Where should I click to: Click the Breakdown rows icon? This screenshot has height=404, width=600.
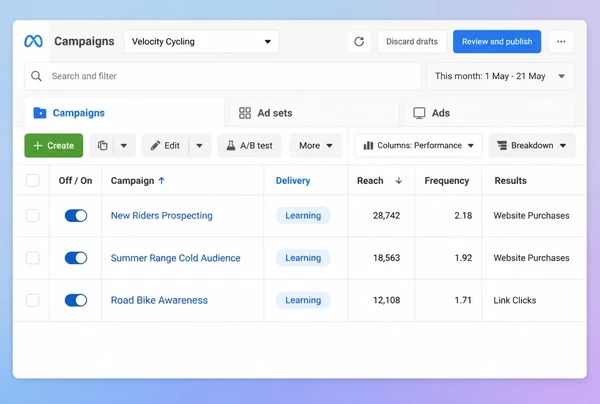click(502, 145)
